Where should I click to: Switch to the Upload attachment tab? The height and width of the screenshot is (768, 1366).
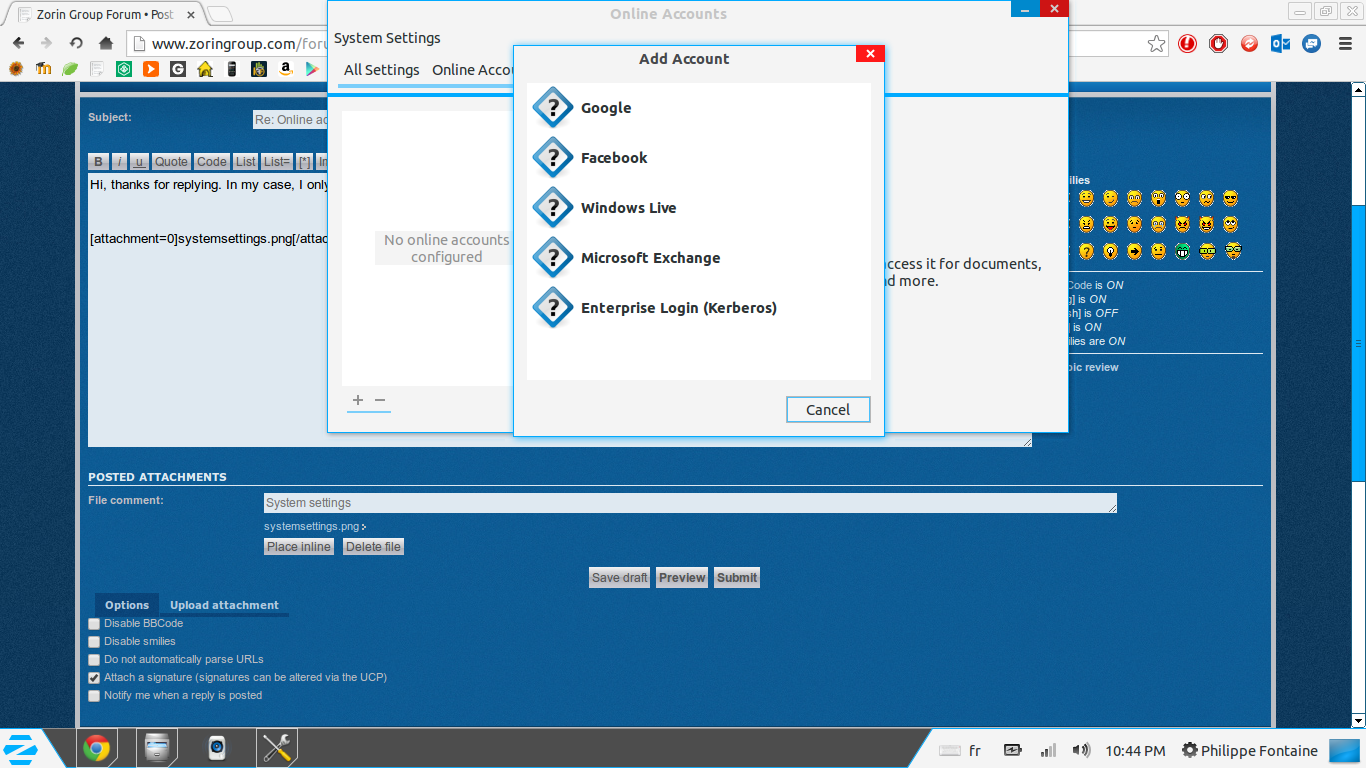click(224, 605)
